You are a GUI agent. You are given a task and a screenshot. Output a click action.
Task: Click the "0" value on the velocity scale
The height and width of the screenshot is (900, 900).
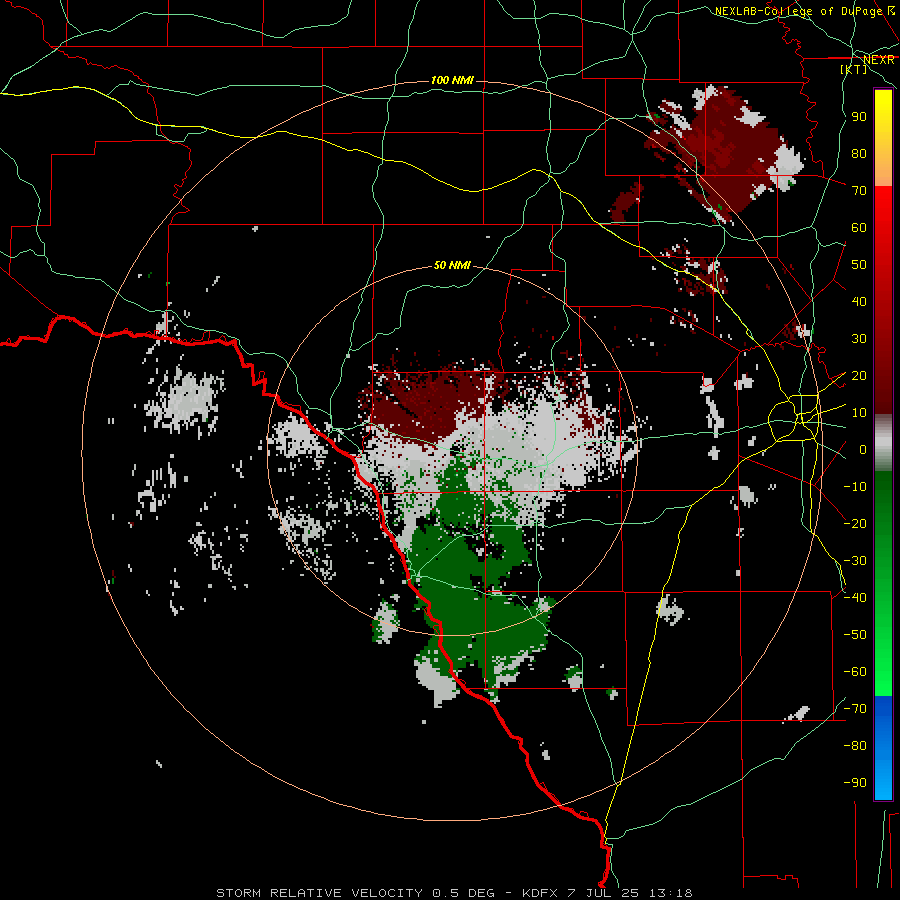pyautogui.click(x=863, y=449)
